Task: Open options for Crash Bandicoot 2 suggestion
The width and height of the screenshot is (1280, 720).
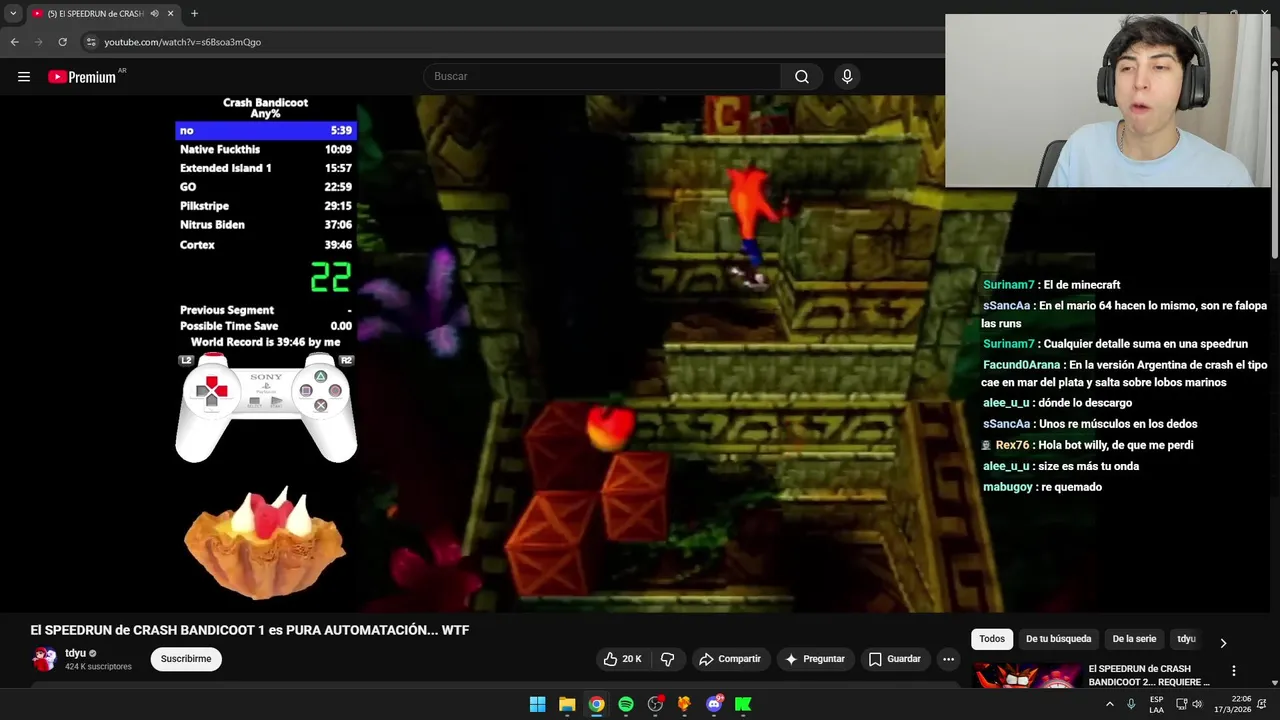Action: click(1233, 671)
